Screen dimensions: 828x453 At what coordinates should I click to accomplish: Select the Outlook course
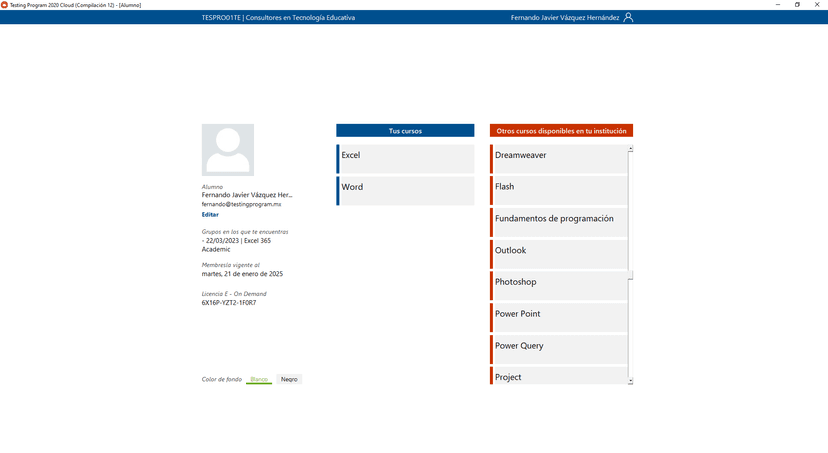click(559, 254)
